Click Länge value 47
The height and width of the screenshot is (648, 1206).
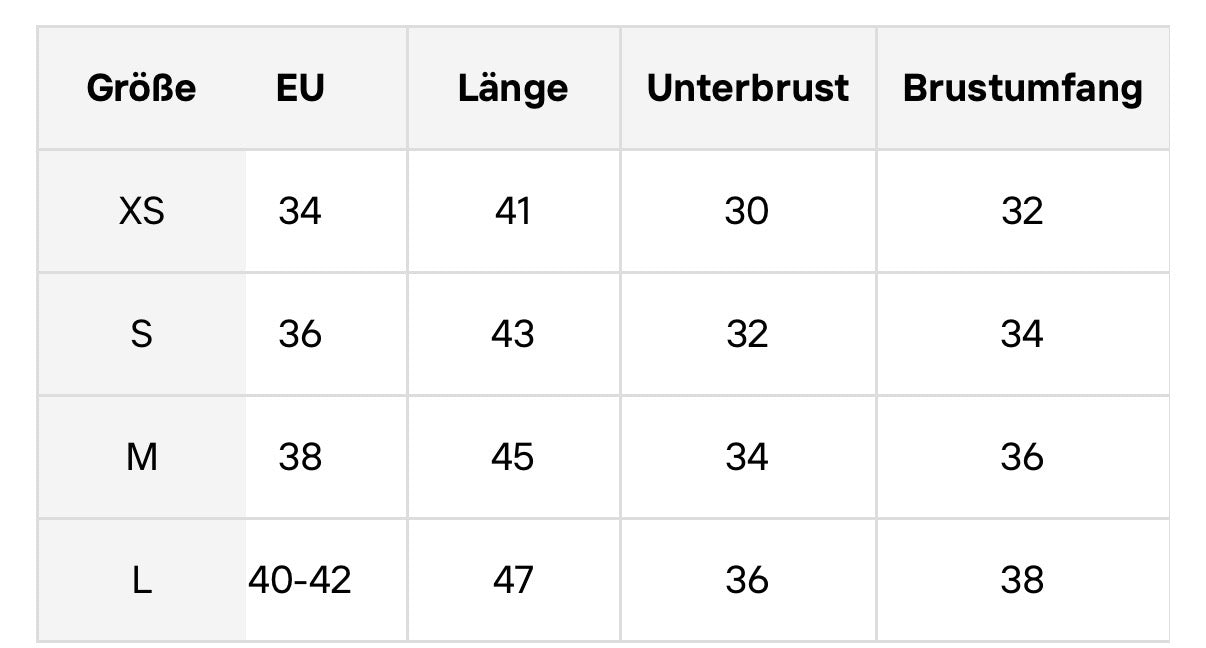[x=513, y=580]
